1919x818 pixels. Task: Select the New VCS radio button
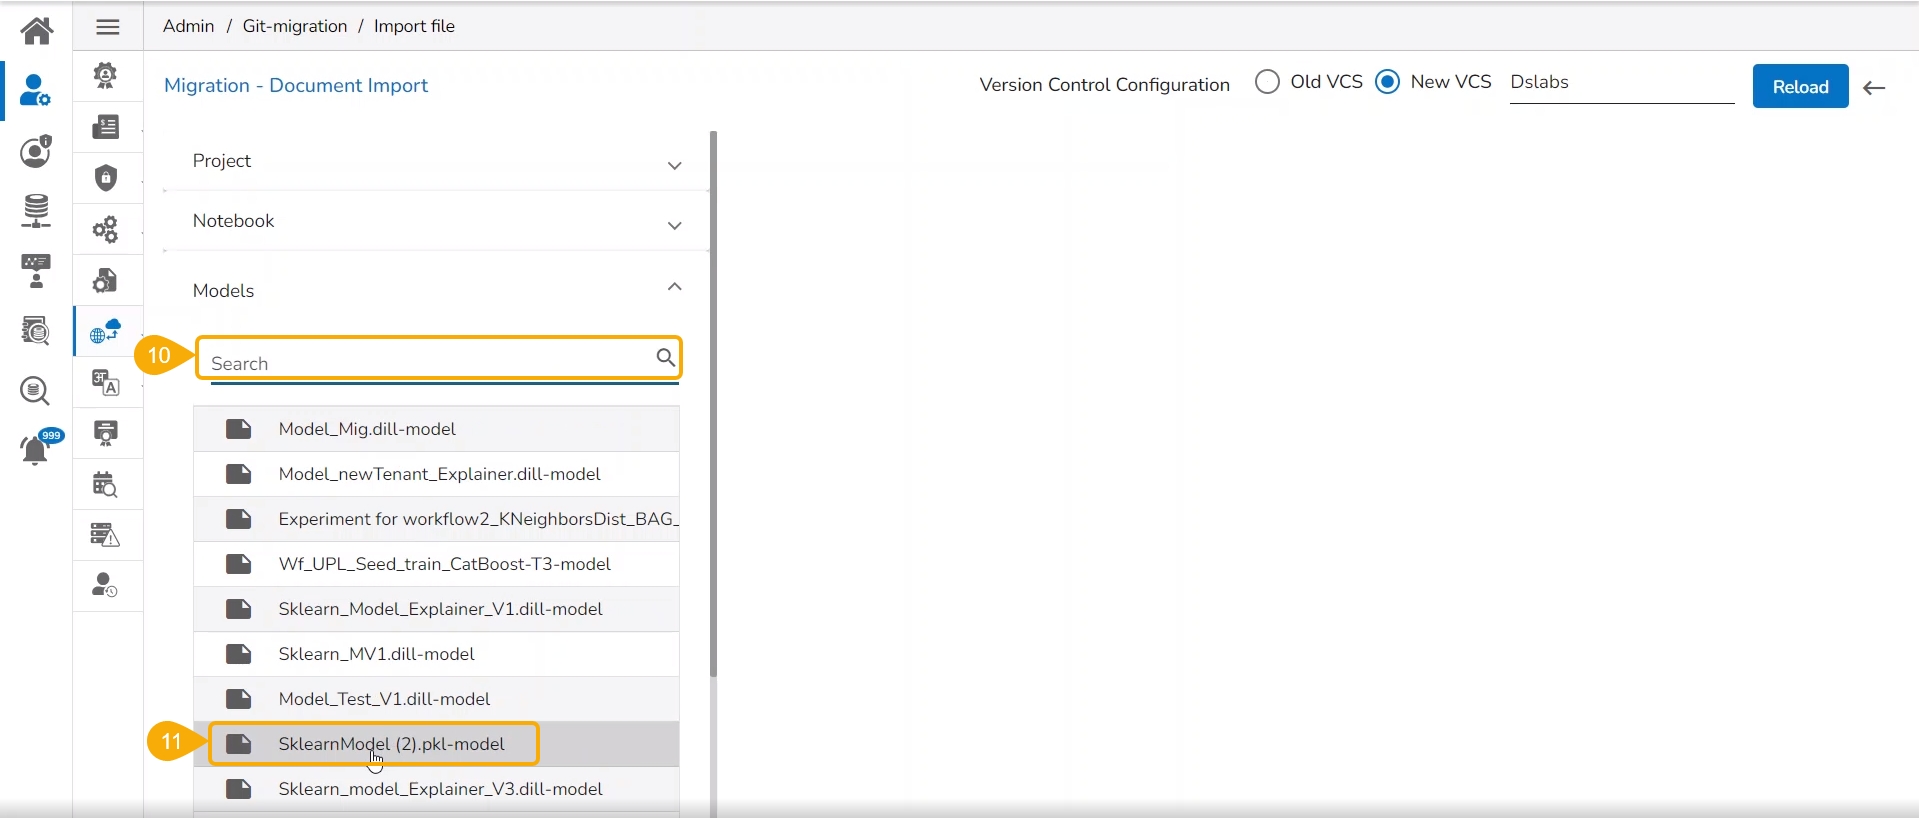(x=1387, y=82)
